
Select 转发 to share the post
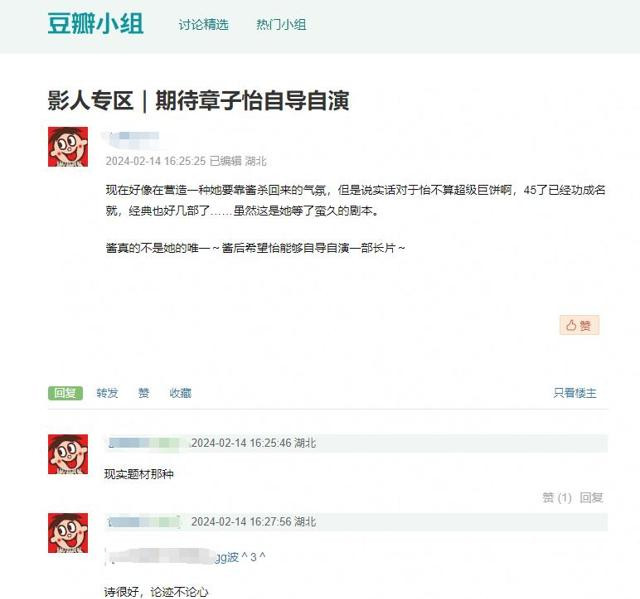point(107,393)
